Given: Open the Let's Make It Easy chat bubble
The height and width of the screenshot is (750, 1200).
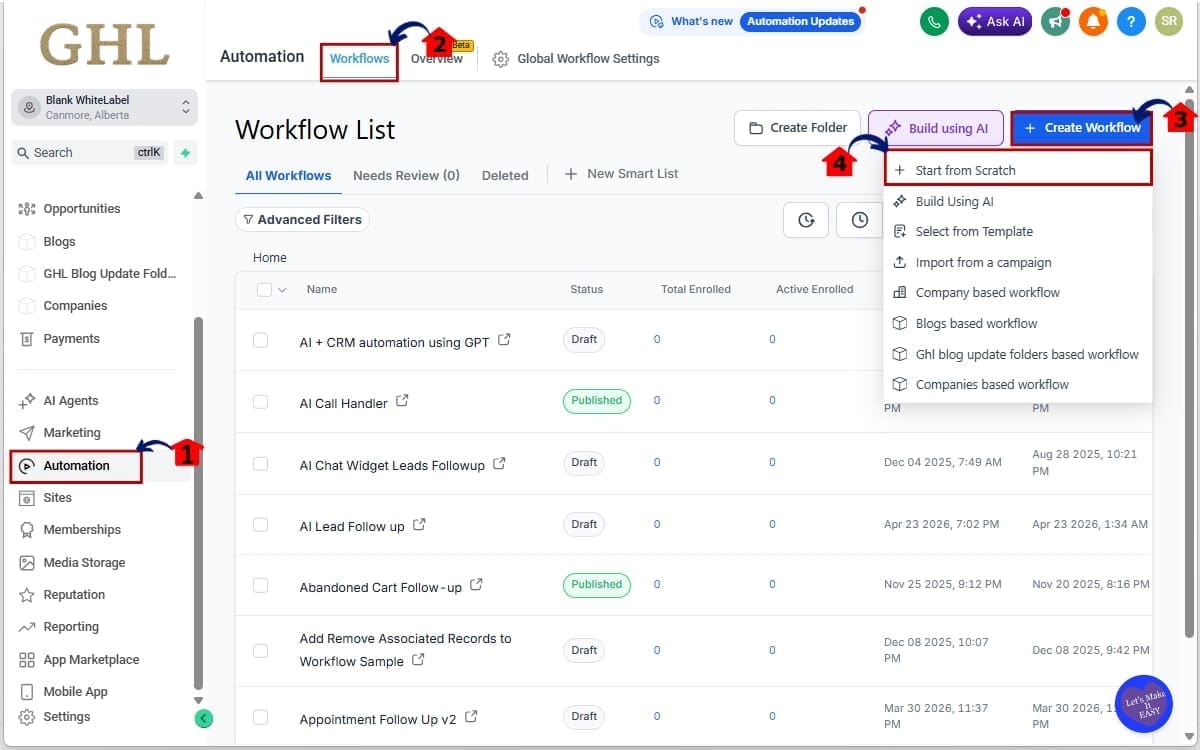Looking at the screenshot, I should click(1143, 704).
